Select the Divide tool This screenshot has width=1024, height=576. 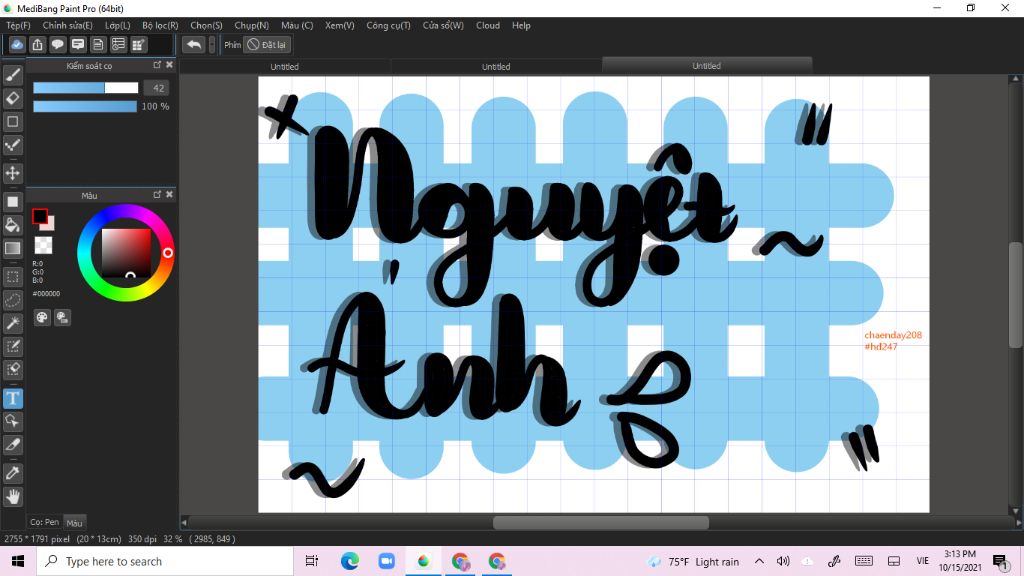pyautogui.click(x=12, y=445)
